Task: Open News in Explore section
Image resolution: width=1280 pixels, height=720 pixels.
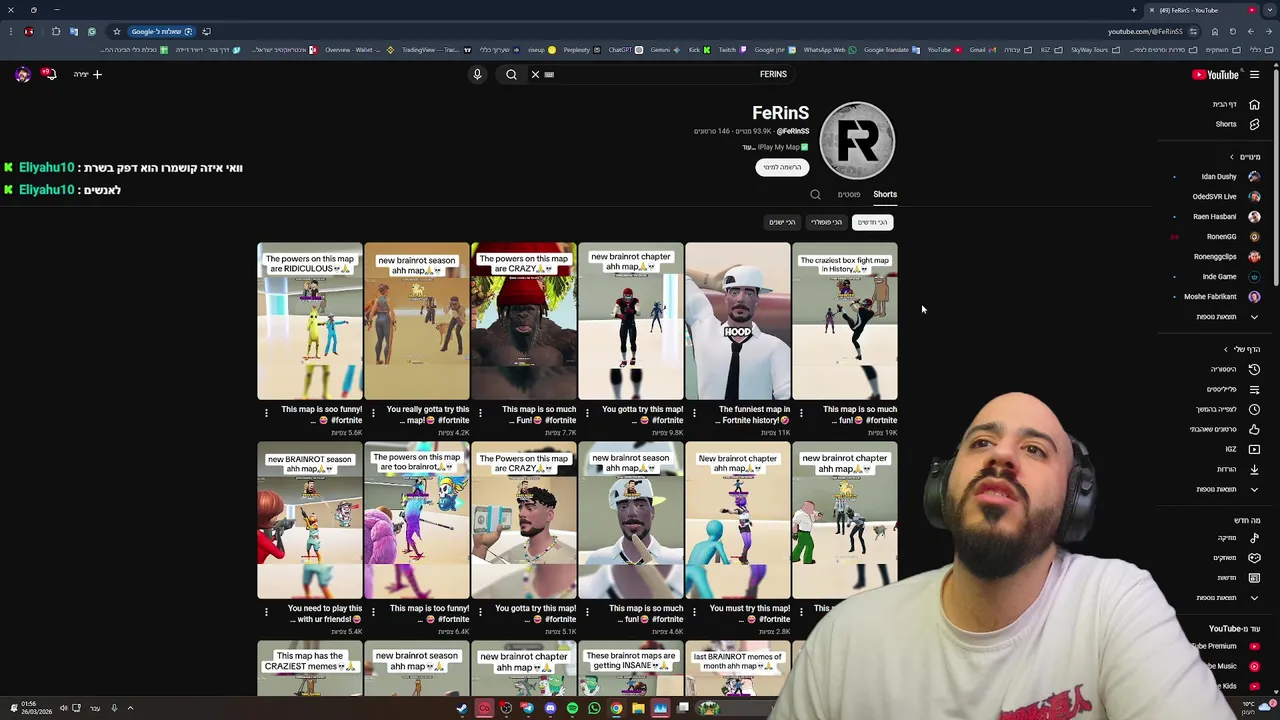Action: [x=1237, y=578]
